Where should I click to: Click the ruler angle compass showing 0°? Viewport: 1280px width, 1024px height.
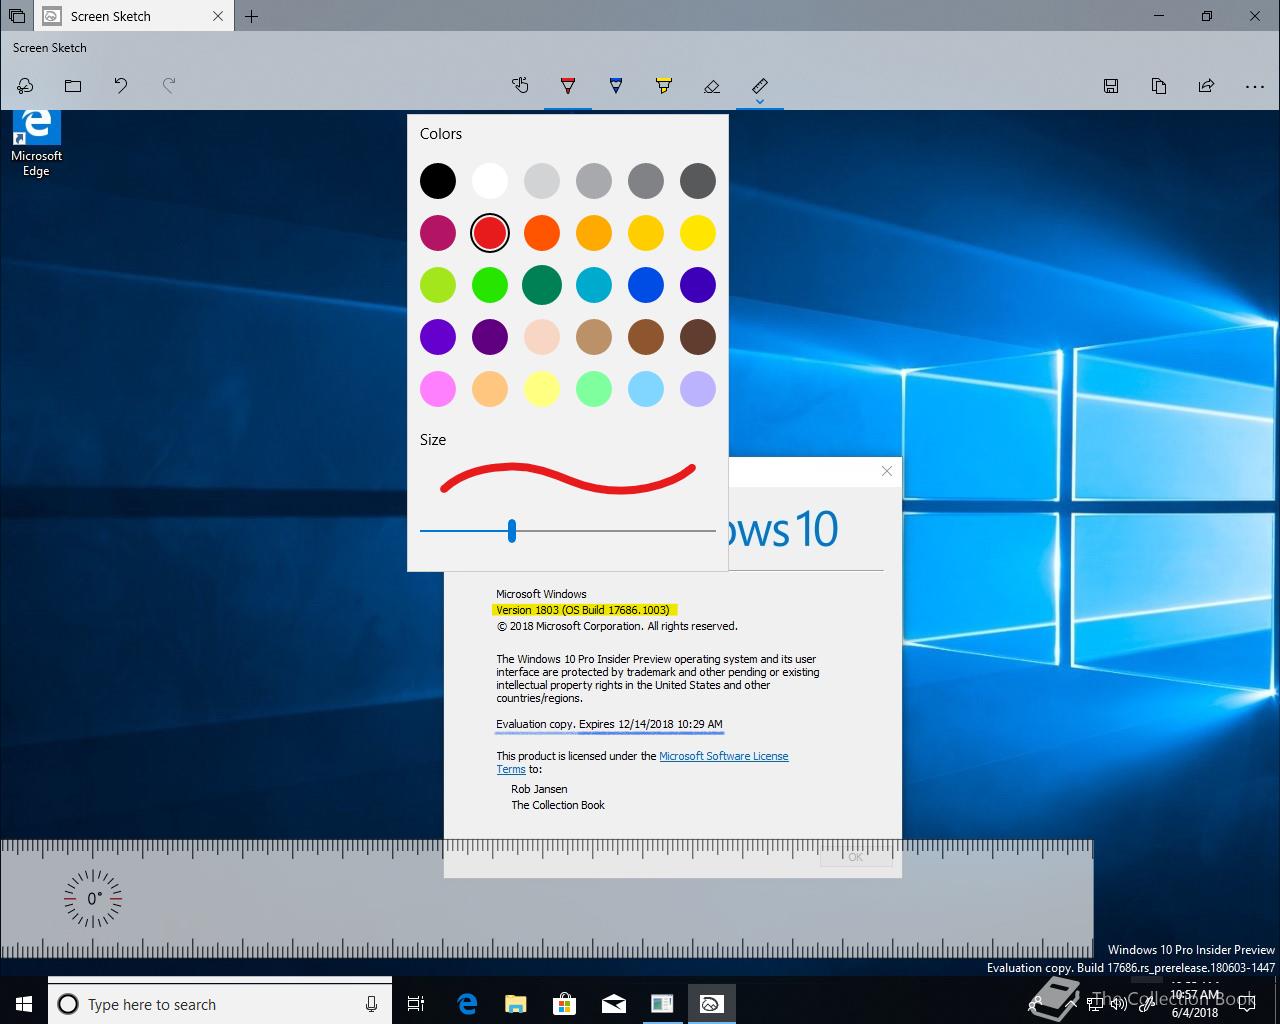pyautogui.click(x=93, y=898)
